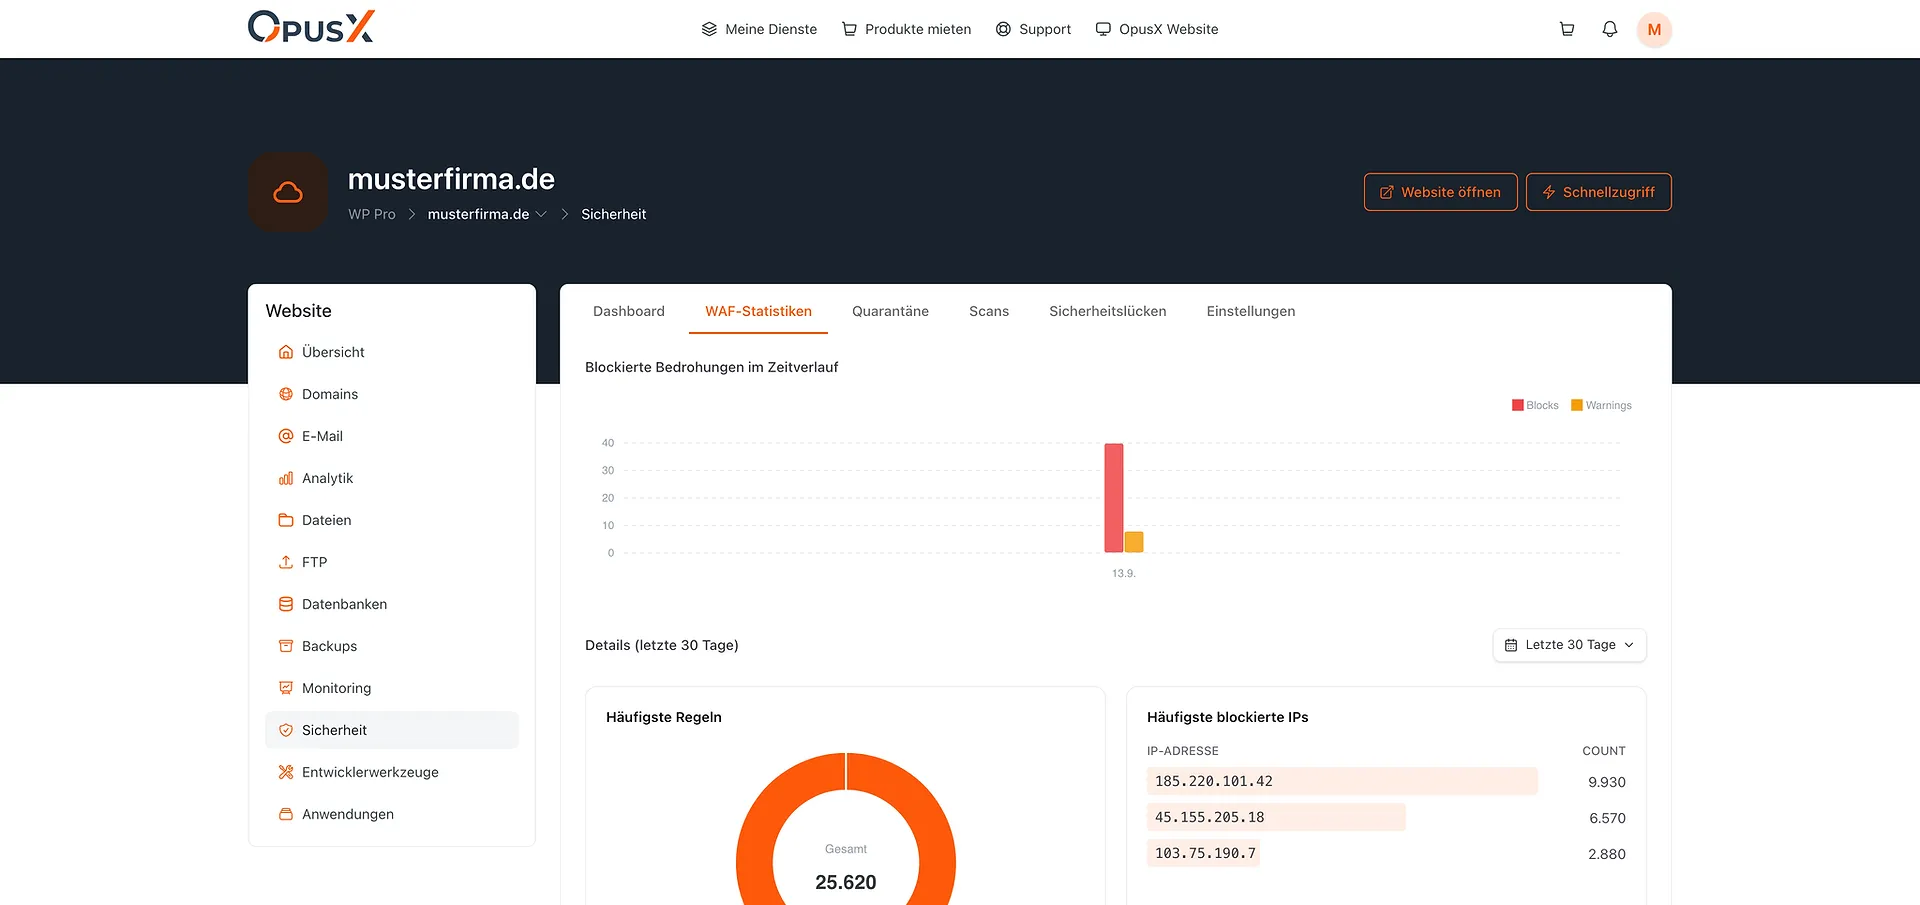This screenshot has height=905, width=1920.
Task: Click the archive icon next to Backups
Action: (x=286, y=646)
